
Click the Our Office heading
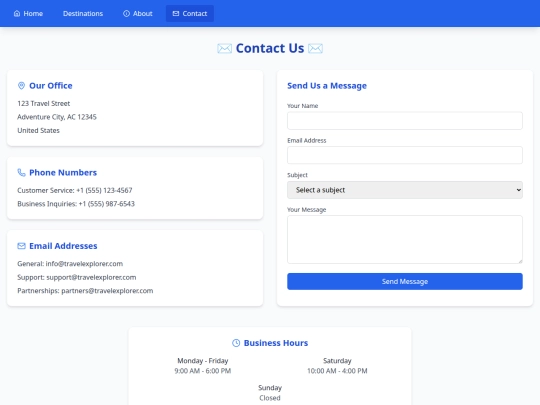tap(51, 86)
